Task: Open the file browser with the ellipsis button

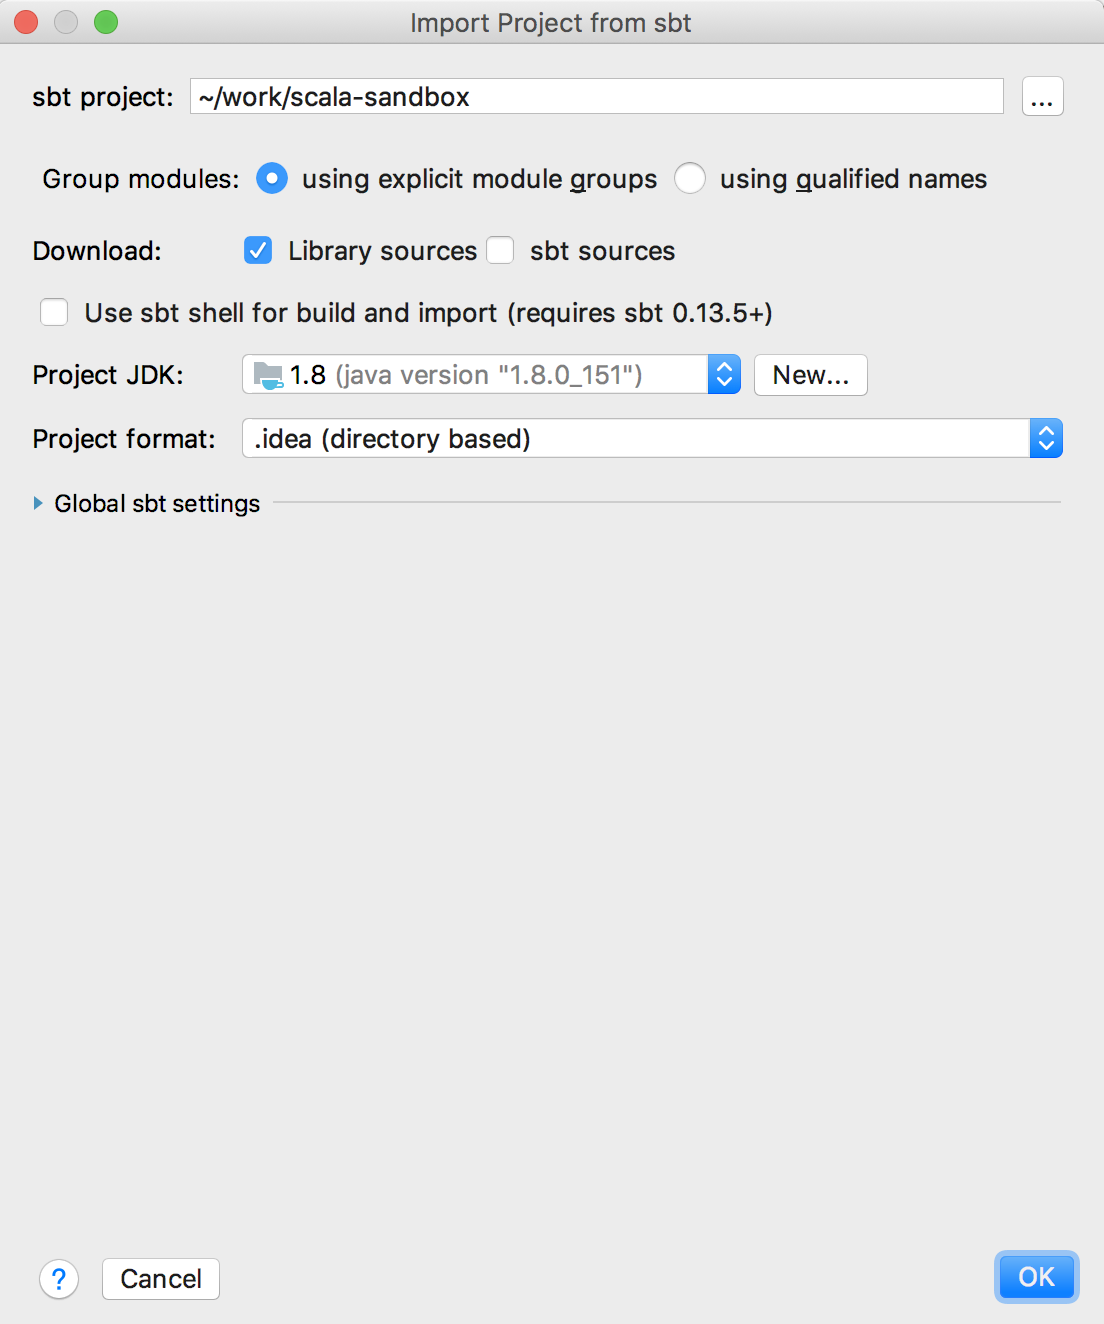Action: (1042, 96)
